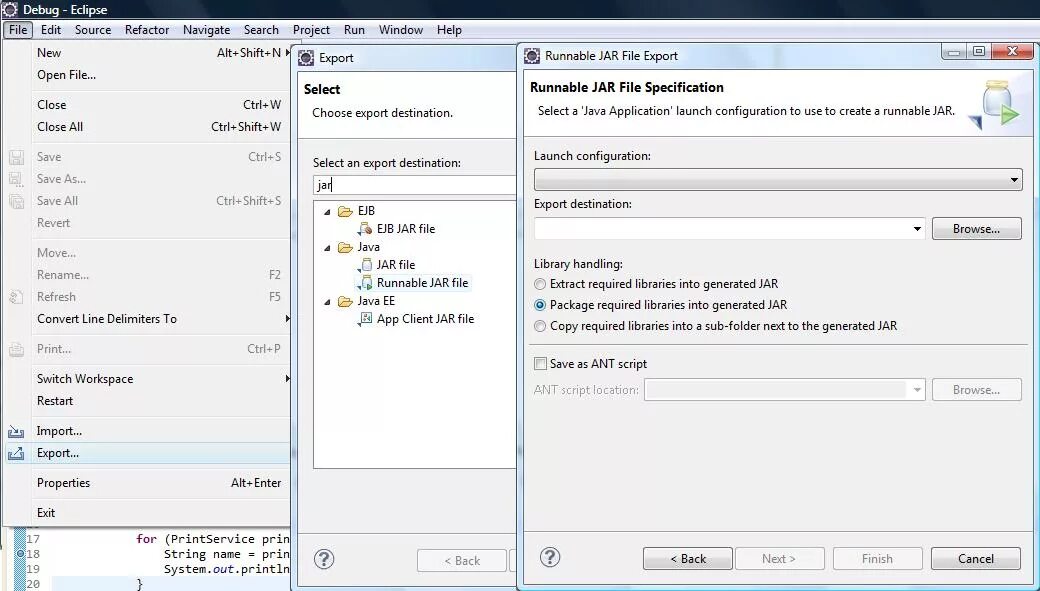Open the Window menu
The height and width of the screenshot is (591, 1040).
point(401,30)
